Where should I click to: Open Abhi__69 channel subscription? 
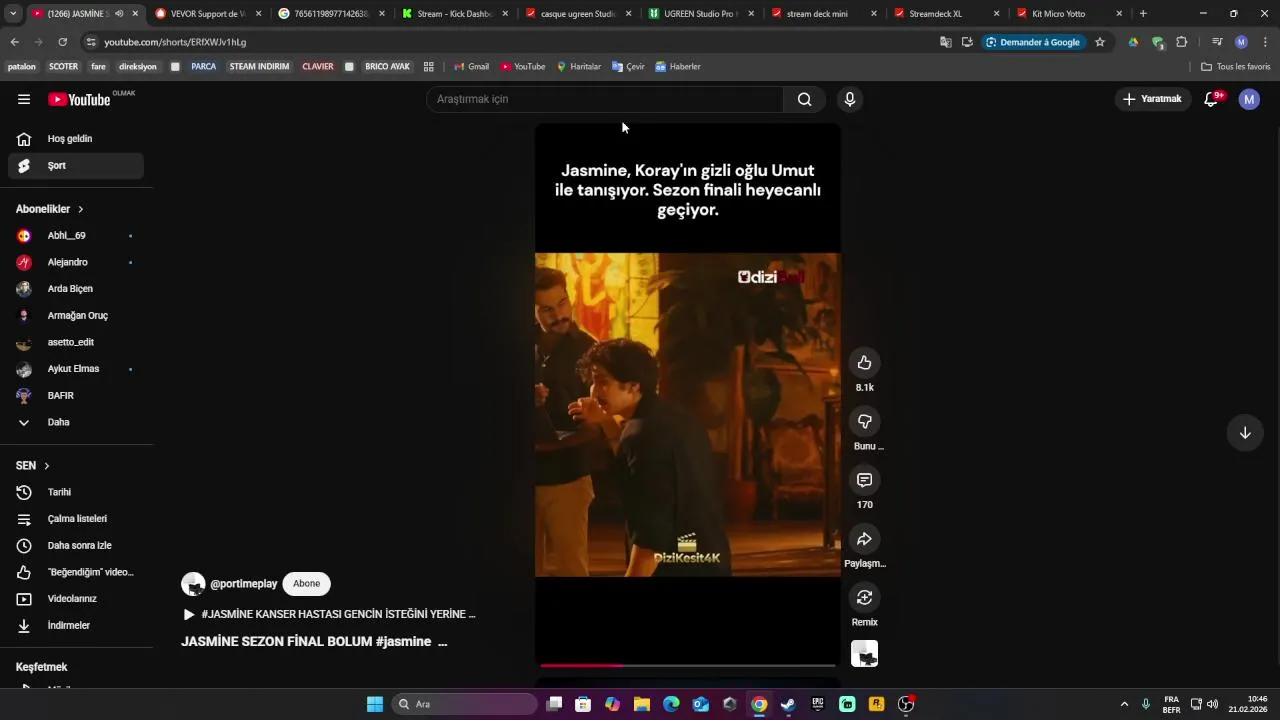pyautogui.click(x=76, y=236)
